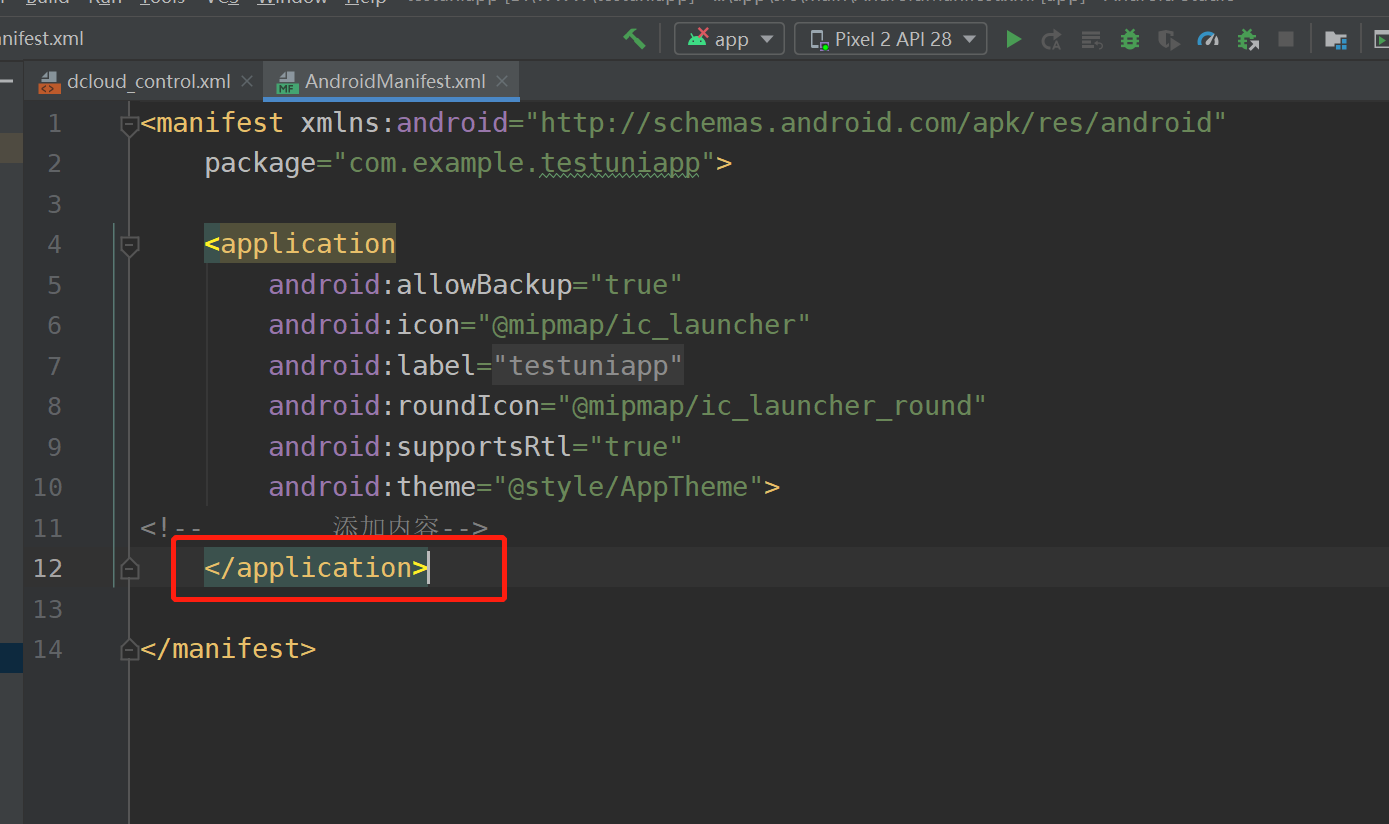The image size is (1389, 824).
Task: Click line number 1 in the gutter
Action: click(54, 123)
